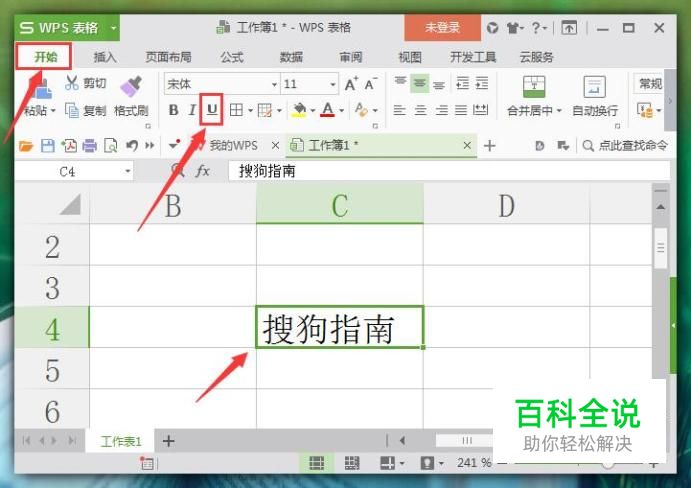The height and width of the screenshot is (488, 691).
Task: Click the justify alignment icon
Action: click(x=461, y=110)
